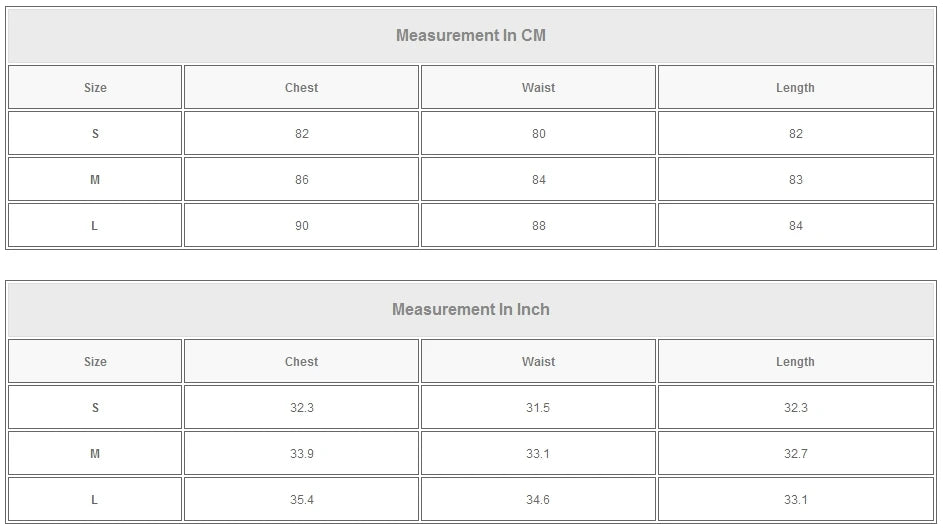Click the Size header in the Inch table
The image size is (943, 530).
95,362
